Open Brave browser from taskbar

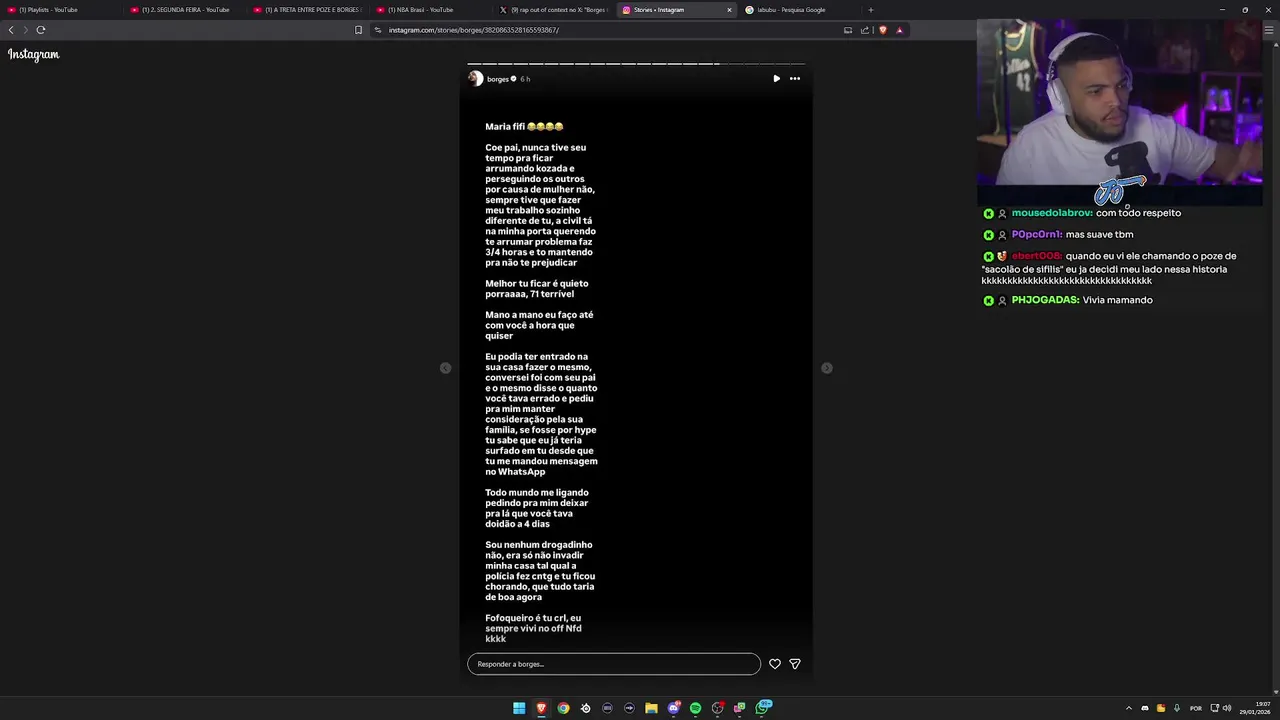click(541, 708)
